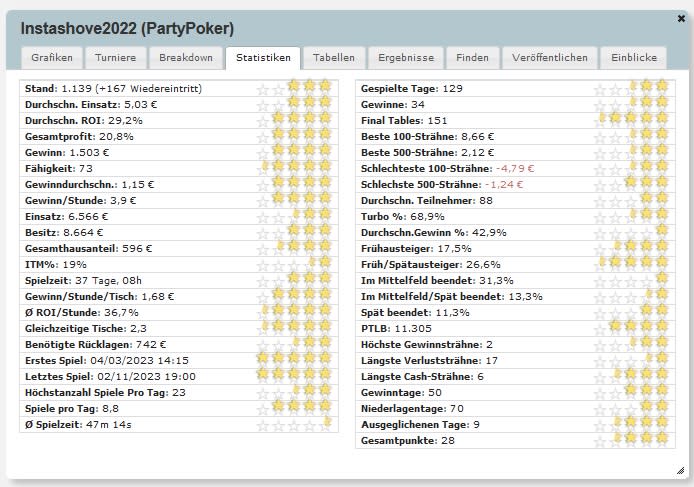Click the star rating for ITM%
Screen dimensions: 694x487
[x=294, y=264]
